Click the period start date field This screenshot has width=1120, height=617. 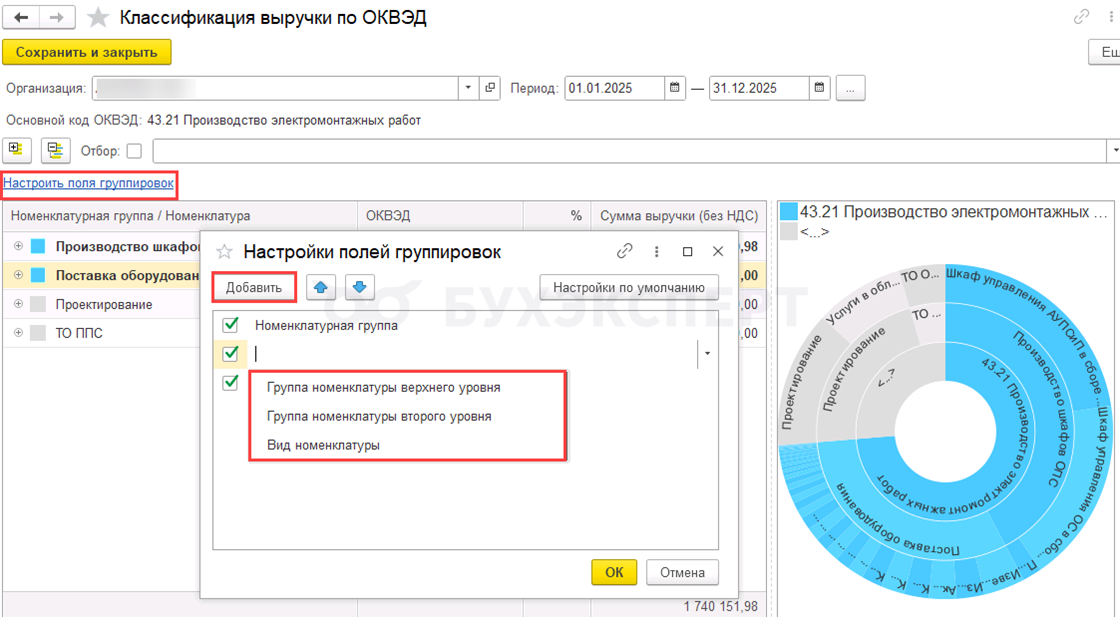click(x=613, y=88)
